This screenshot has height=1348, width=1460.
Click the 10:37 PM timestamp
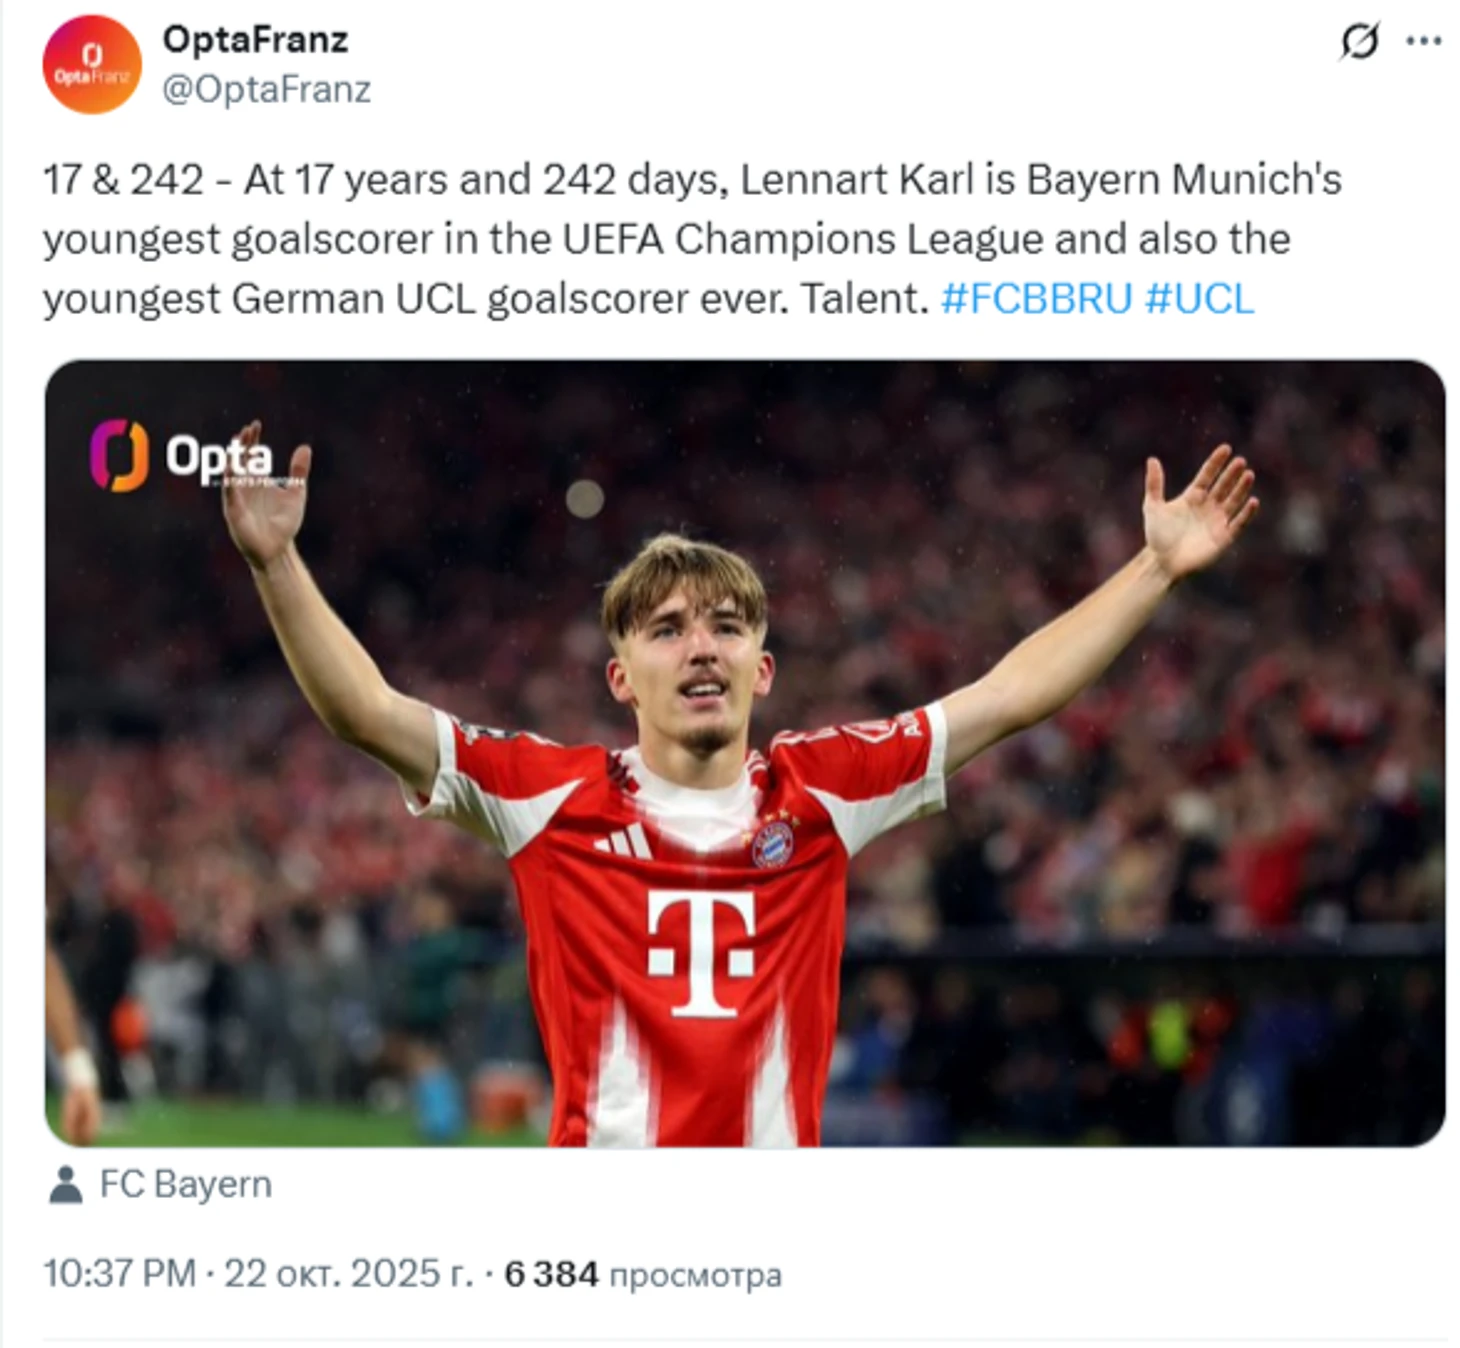pyautogui.click(x=119, y=1273)
